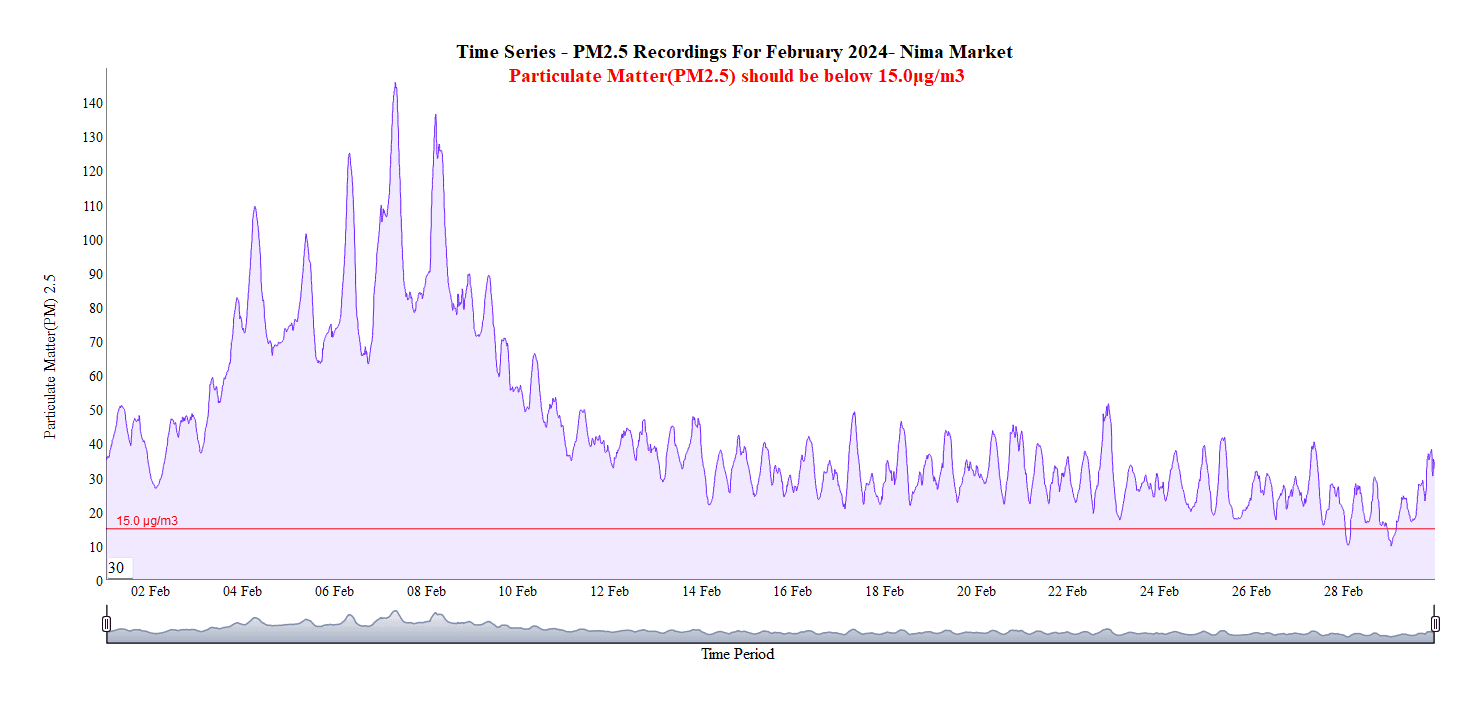Click the "06 Feb" x-axis label
This screenshot has width=1480, height=702.
click(334, 592)
